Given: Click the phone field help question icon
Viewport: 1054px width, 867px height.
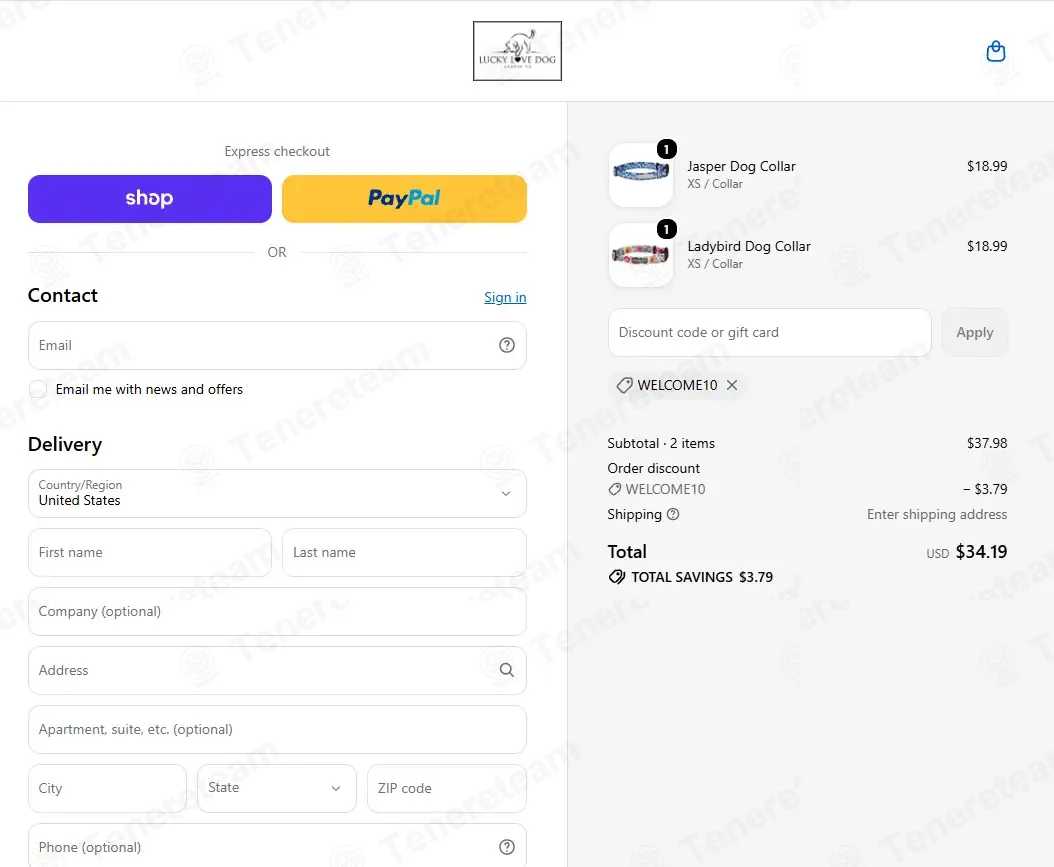Looking at the screenshot, I should pyautogui.click(x=507, y=847).
